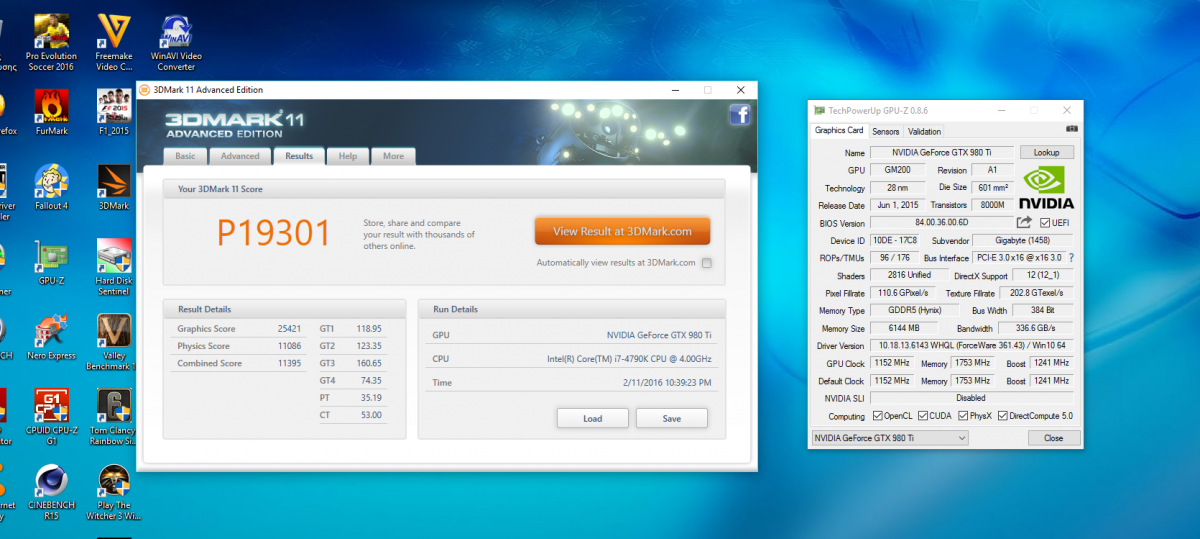
Task: Click the Close button in GPU-Z
Action: 1053,438
